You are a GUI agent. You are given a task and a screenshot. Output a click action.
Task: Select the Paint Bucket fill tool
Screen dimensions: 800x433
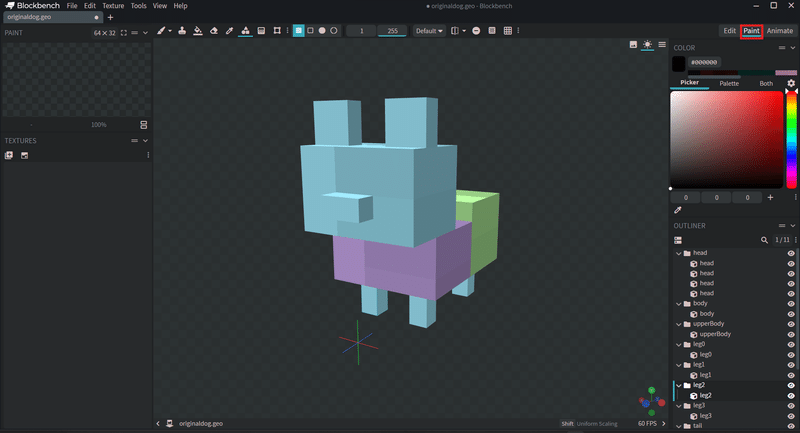click(x=197, y=31)
